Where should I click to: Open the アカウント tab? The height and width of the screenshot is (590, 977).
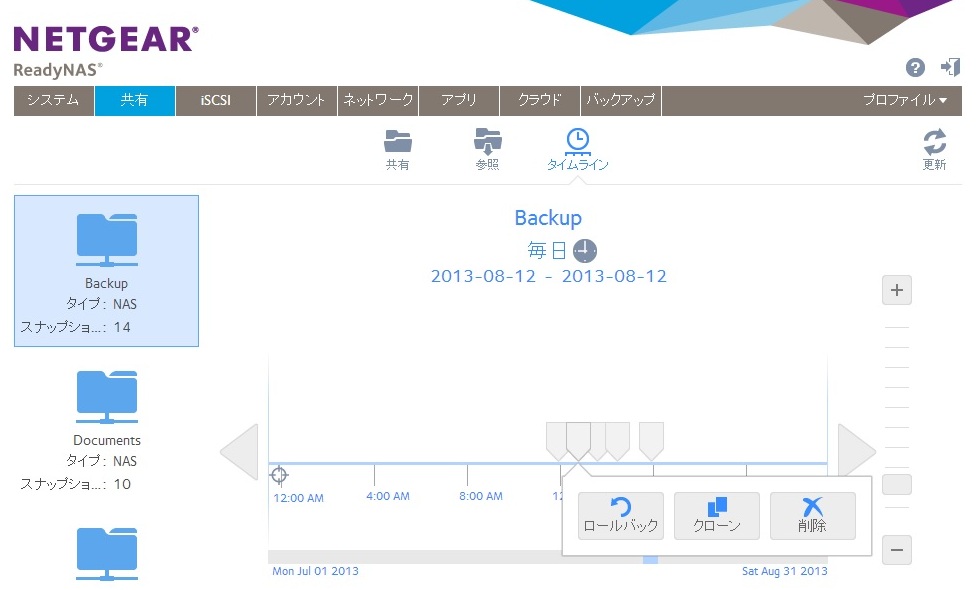pyautogui.click(x=297, y=100)
